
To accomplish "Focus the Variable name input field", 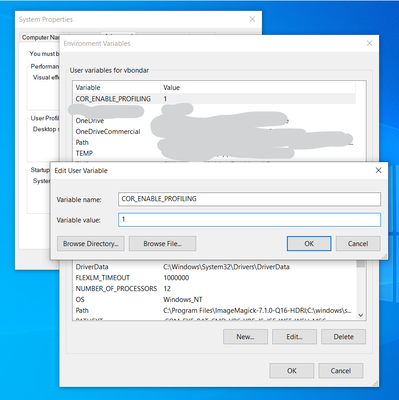I will [x=249, y=199].
